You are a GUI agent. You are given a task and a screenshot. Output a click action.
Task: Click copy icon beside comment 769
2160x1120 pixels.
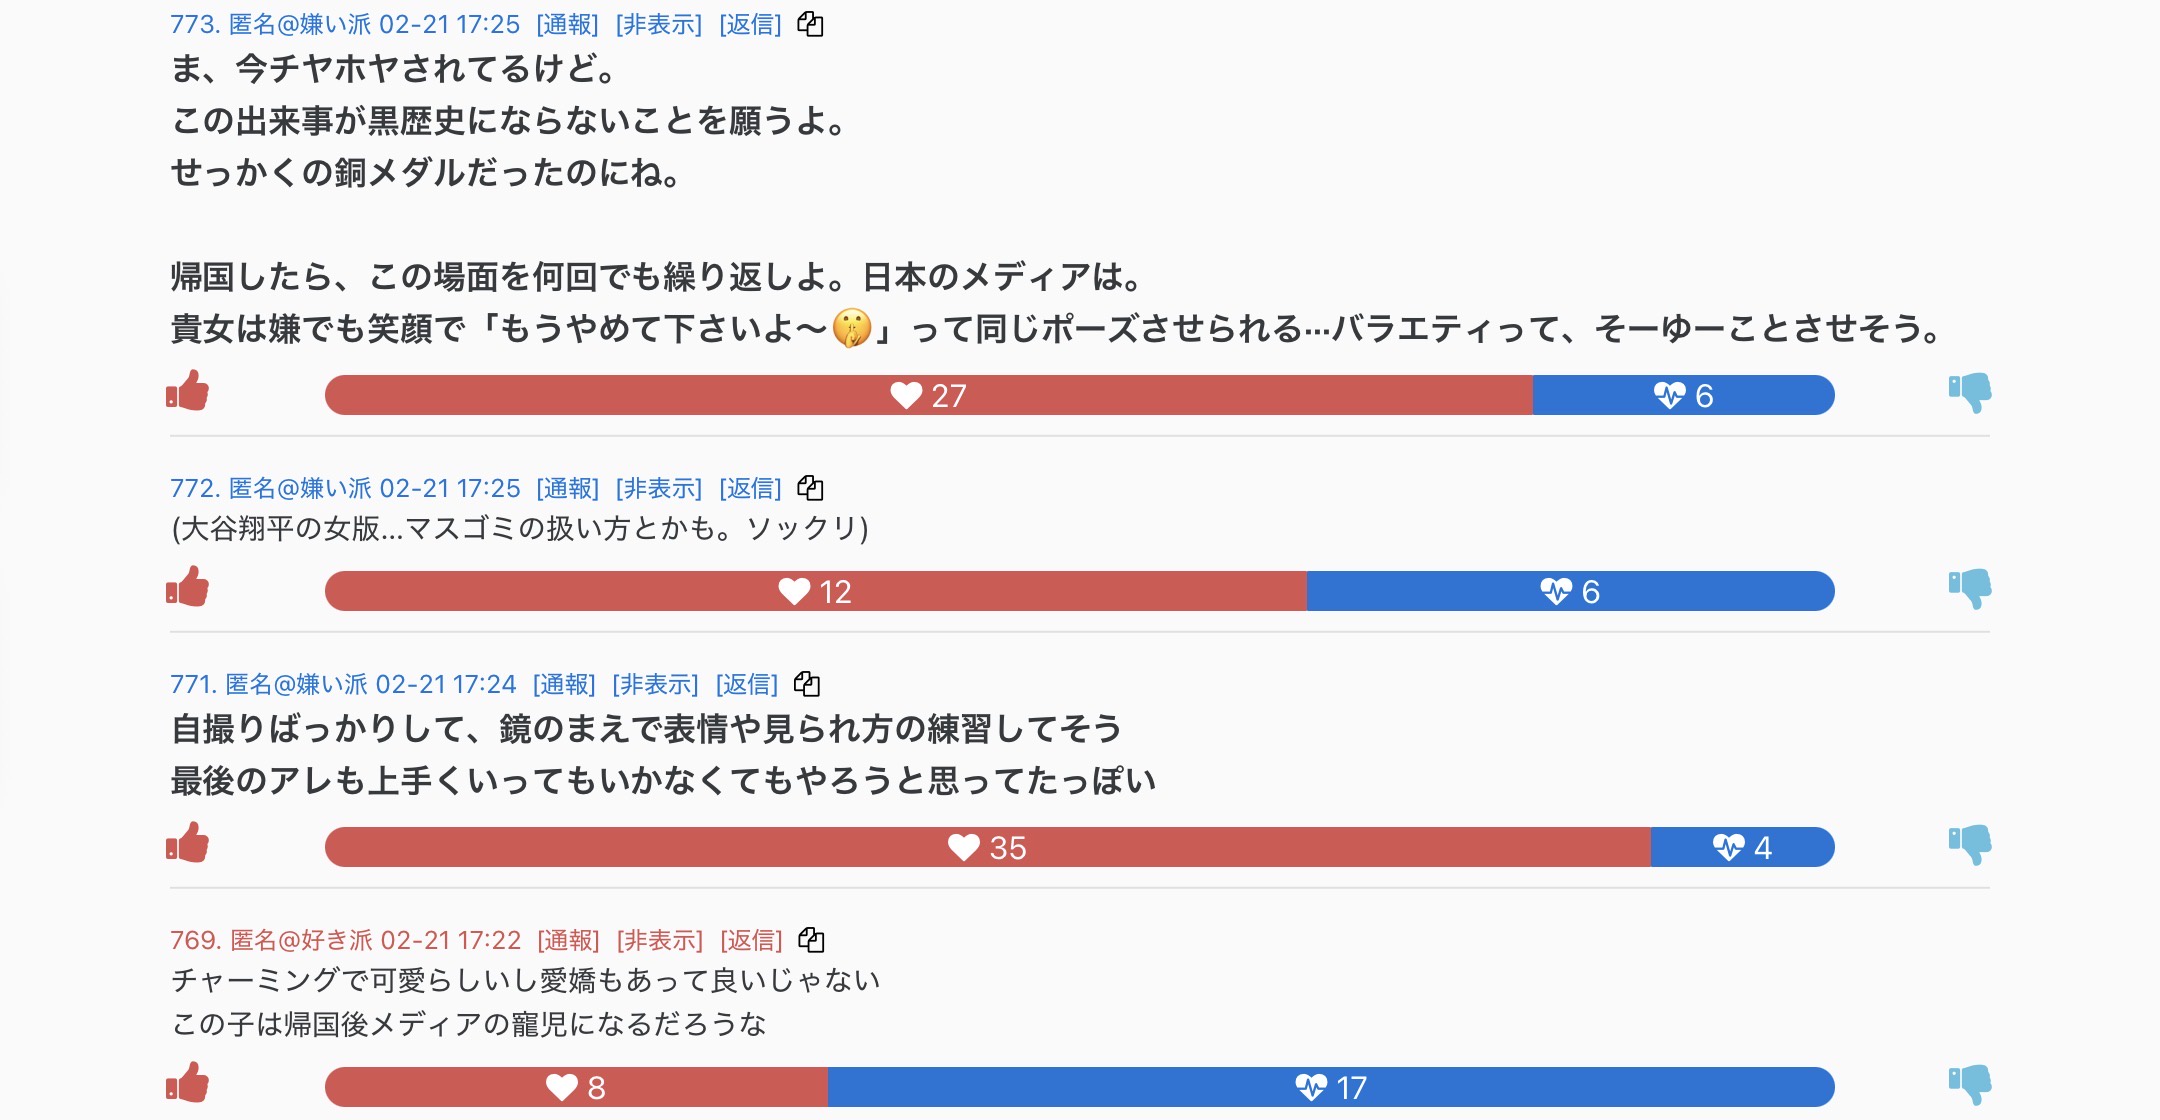click(811, 940)
